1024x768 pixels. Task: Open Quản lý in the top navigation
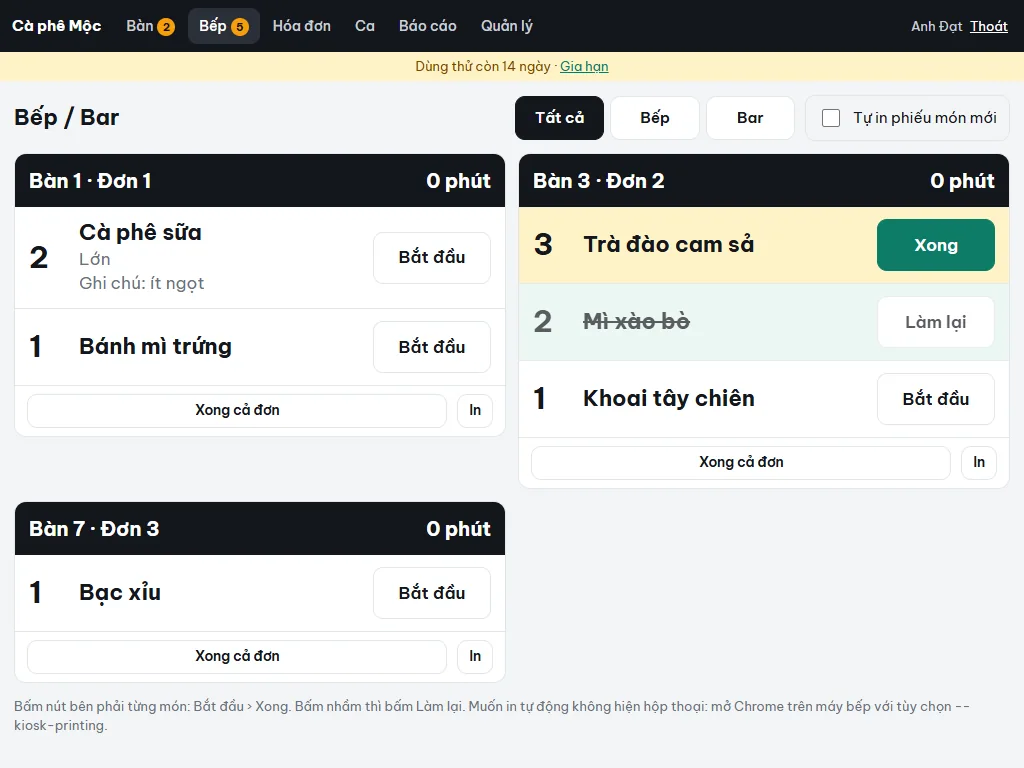(507, 26)
